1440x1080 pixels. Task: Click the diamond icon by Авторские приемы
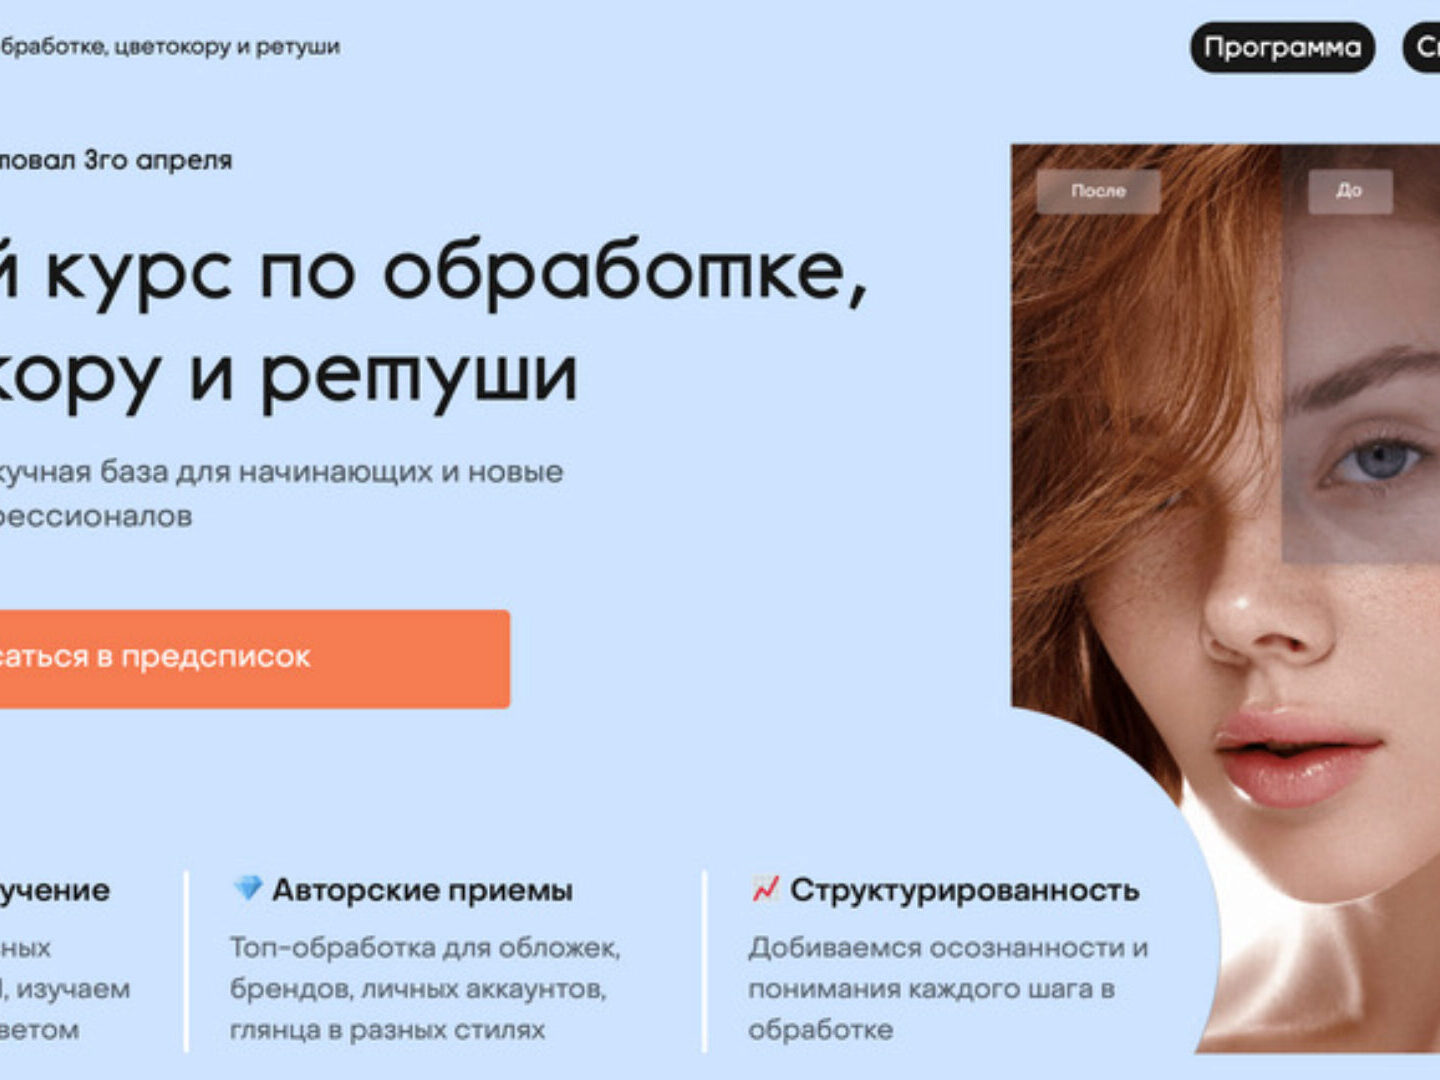click(248, 887)
